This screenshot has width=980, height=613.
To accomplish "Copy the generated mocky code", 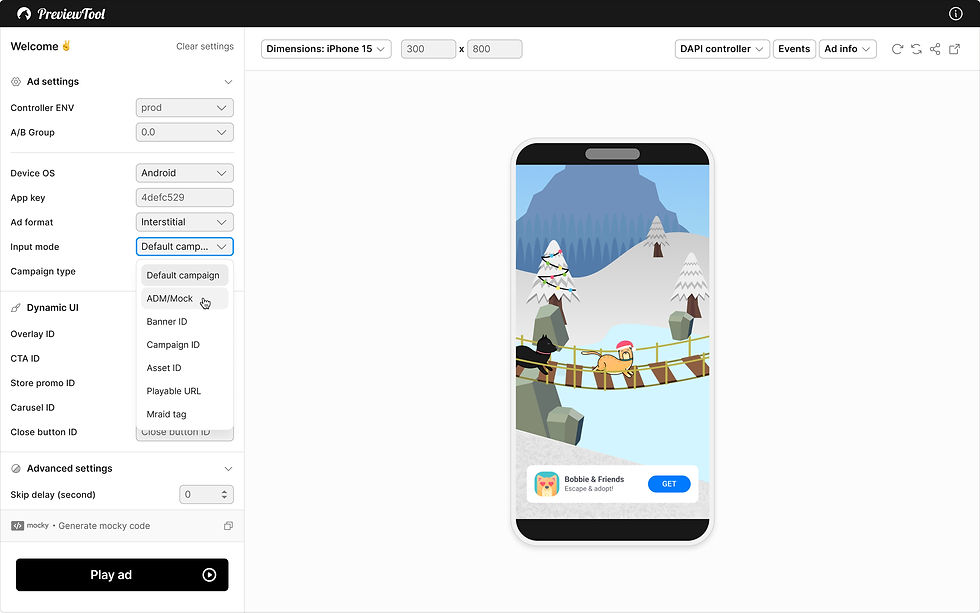I will (228, 526).
